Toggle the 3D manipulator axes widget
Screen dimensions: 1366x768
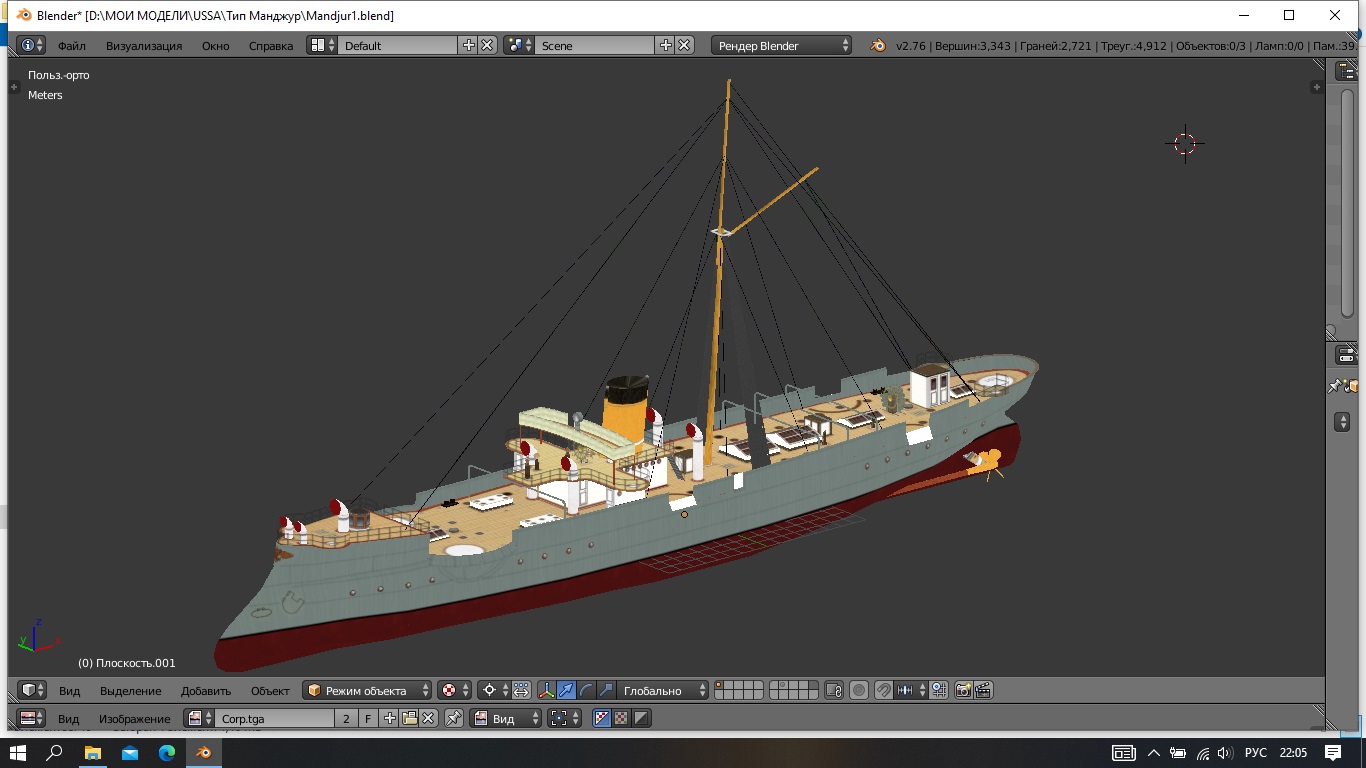point(547,690)
